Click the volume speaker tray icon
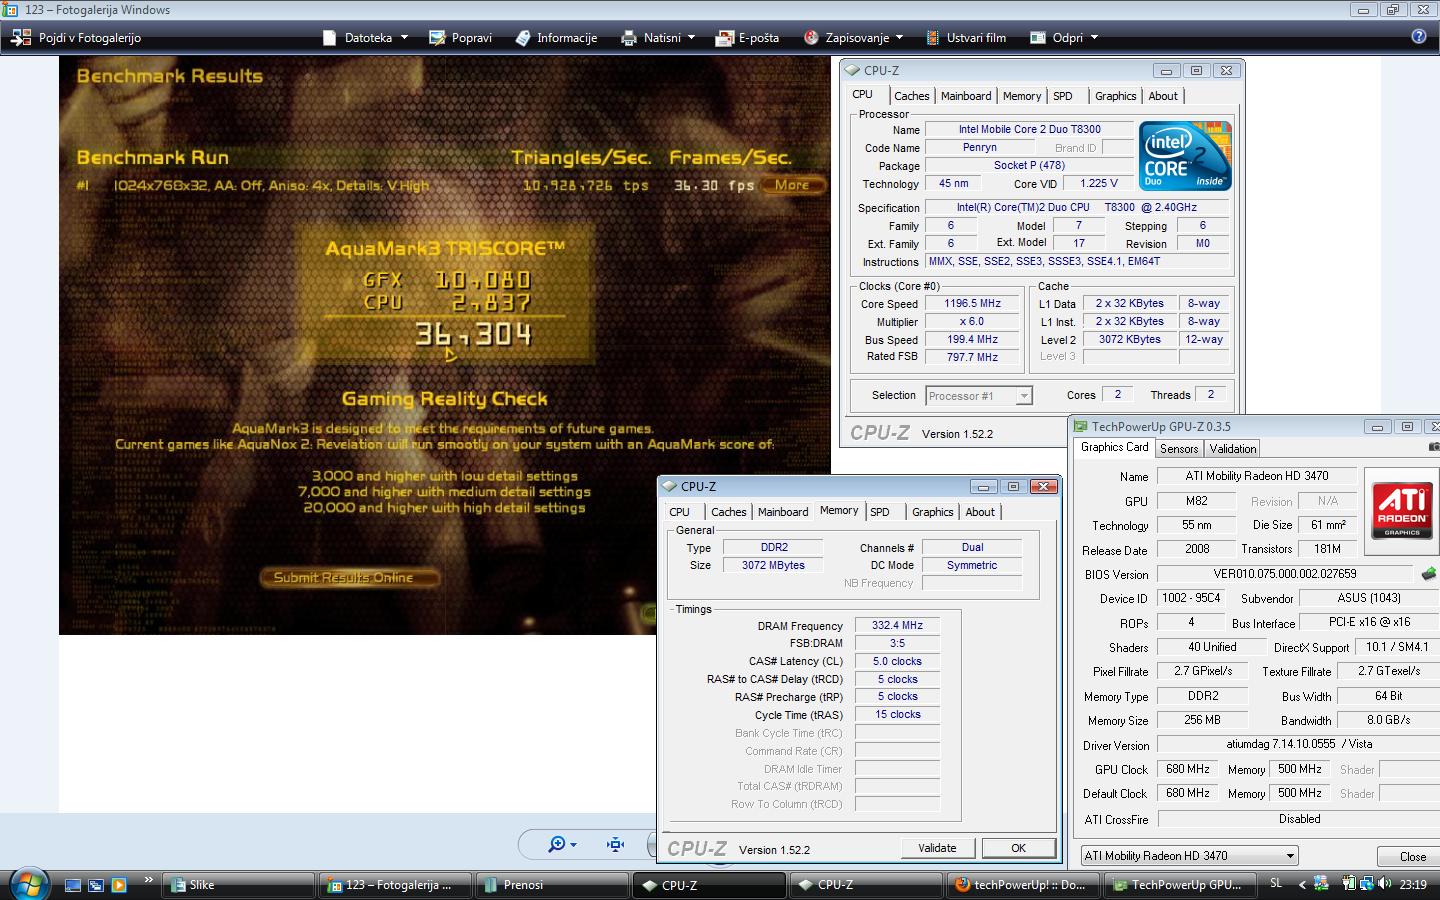The width and height of the screenshot is (1440, 900). [x=1385, y=883]
